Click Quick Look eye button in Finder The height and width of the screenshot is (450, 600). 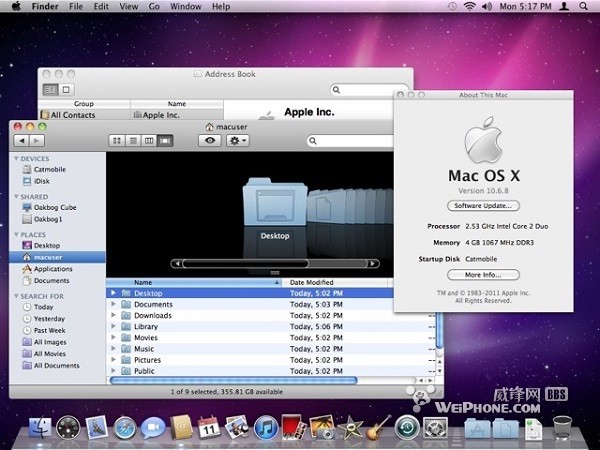[210, 140]
